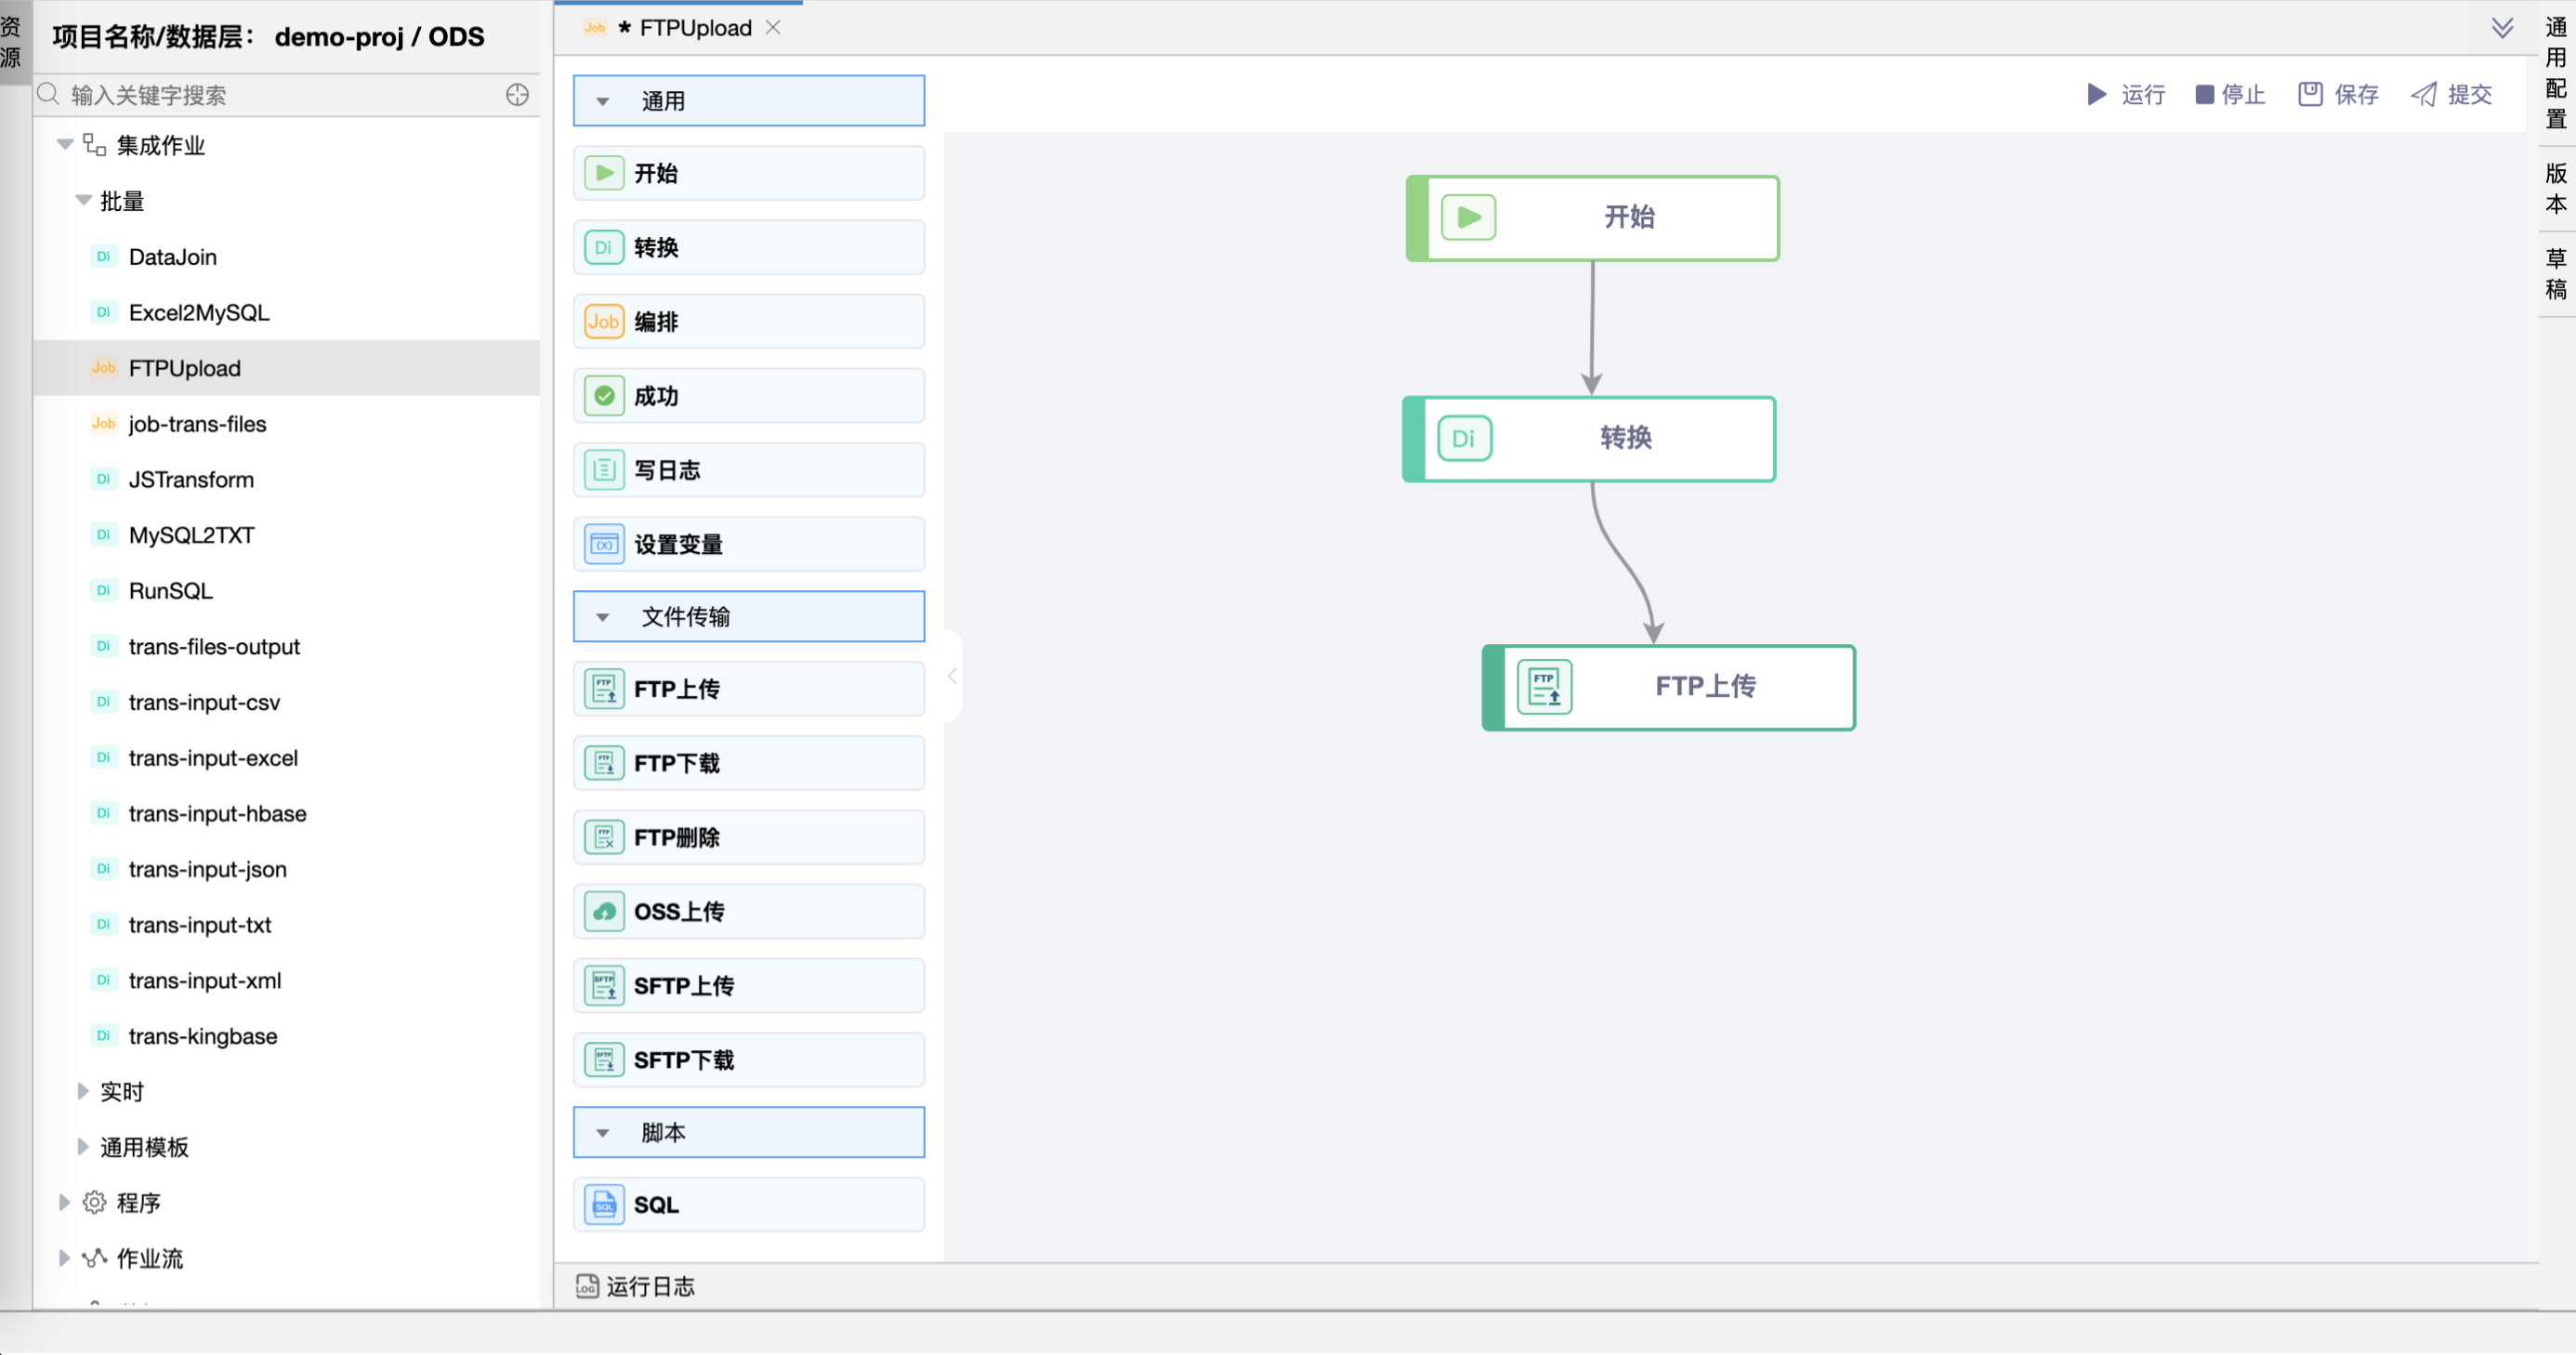Select the FTP上传 component in palette

(x=748, y=689)
